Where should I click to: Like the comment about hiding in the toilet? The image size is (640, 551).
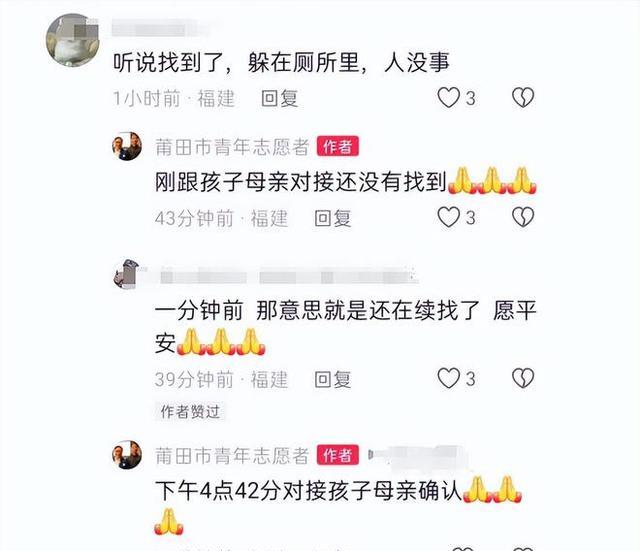point(449,98)
